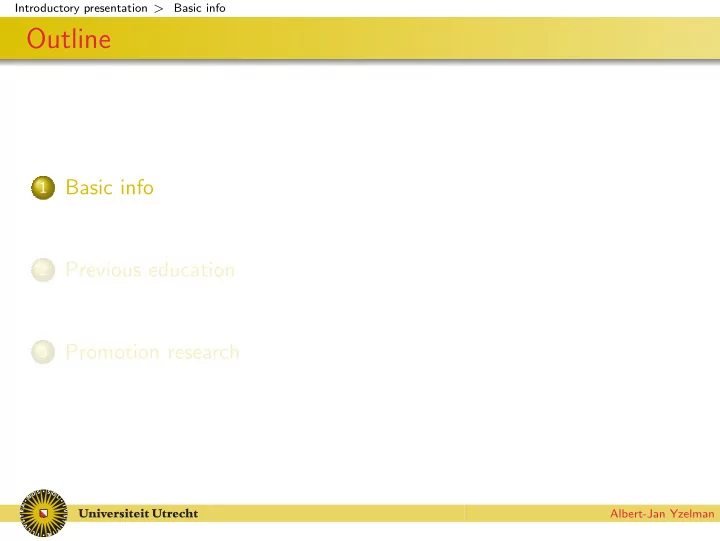Click the 'Outline' slide title
Viewport: 720px width, 541px height.
(x=69, y=39)
